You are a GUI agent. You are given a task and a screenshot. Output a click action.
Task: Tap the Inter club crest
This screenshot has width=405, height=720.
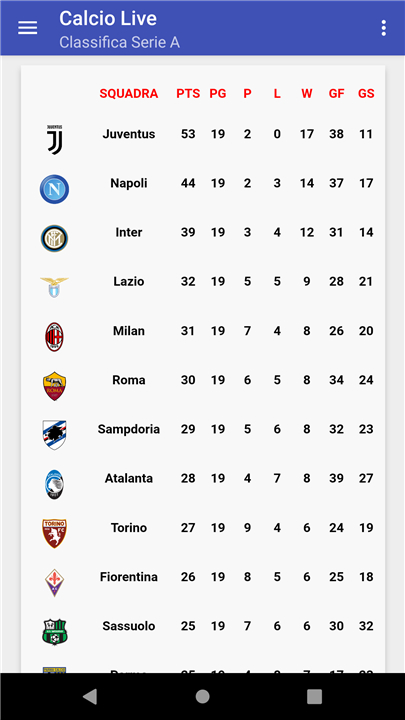(54, 238)
